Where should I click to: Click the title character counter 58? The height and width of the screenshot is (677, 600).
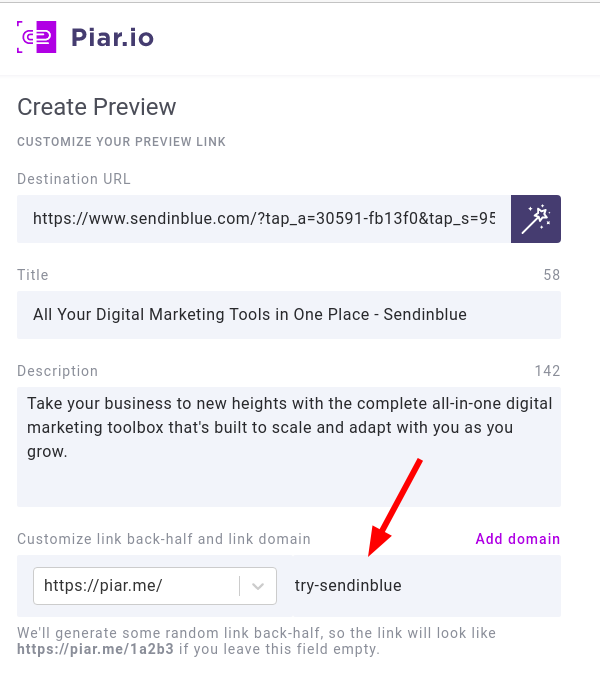click(x=552, y=275)
